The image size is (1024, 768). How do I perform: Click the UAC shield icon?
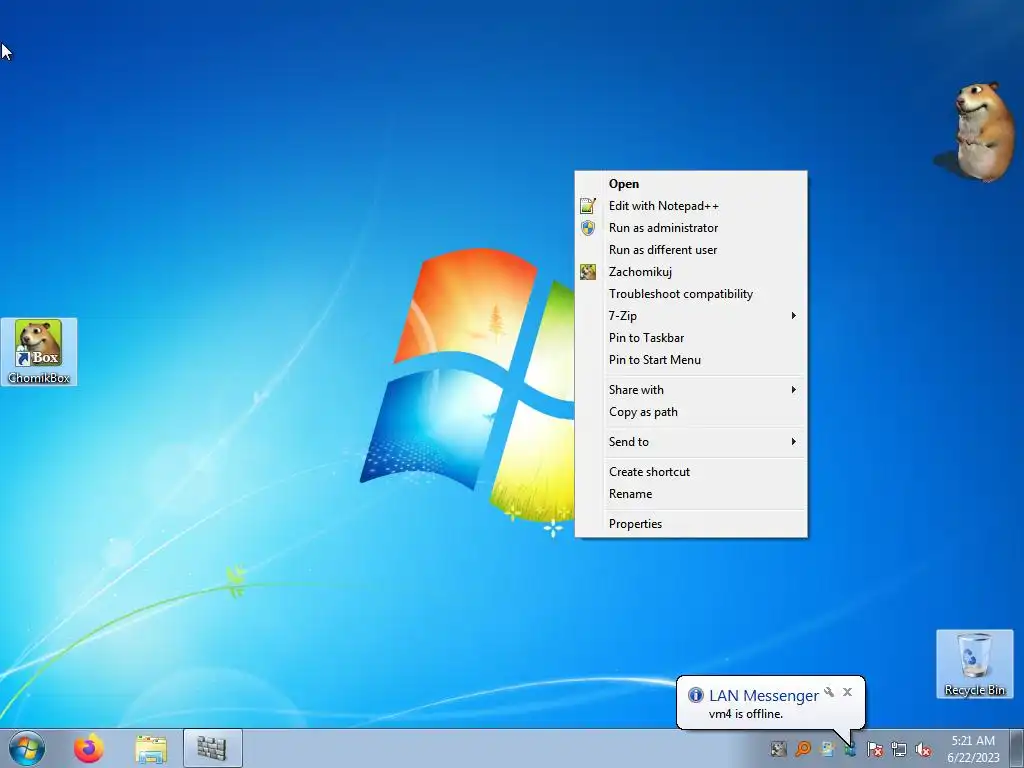click(588, 228)
